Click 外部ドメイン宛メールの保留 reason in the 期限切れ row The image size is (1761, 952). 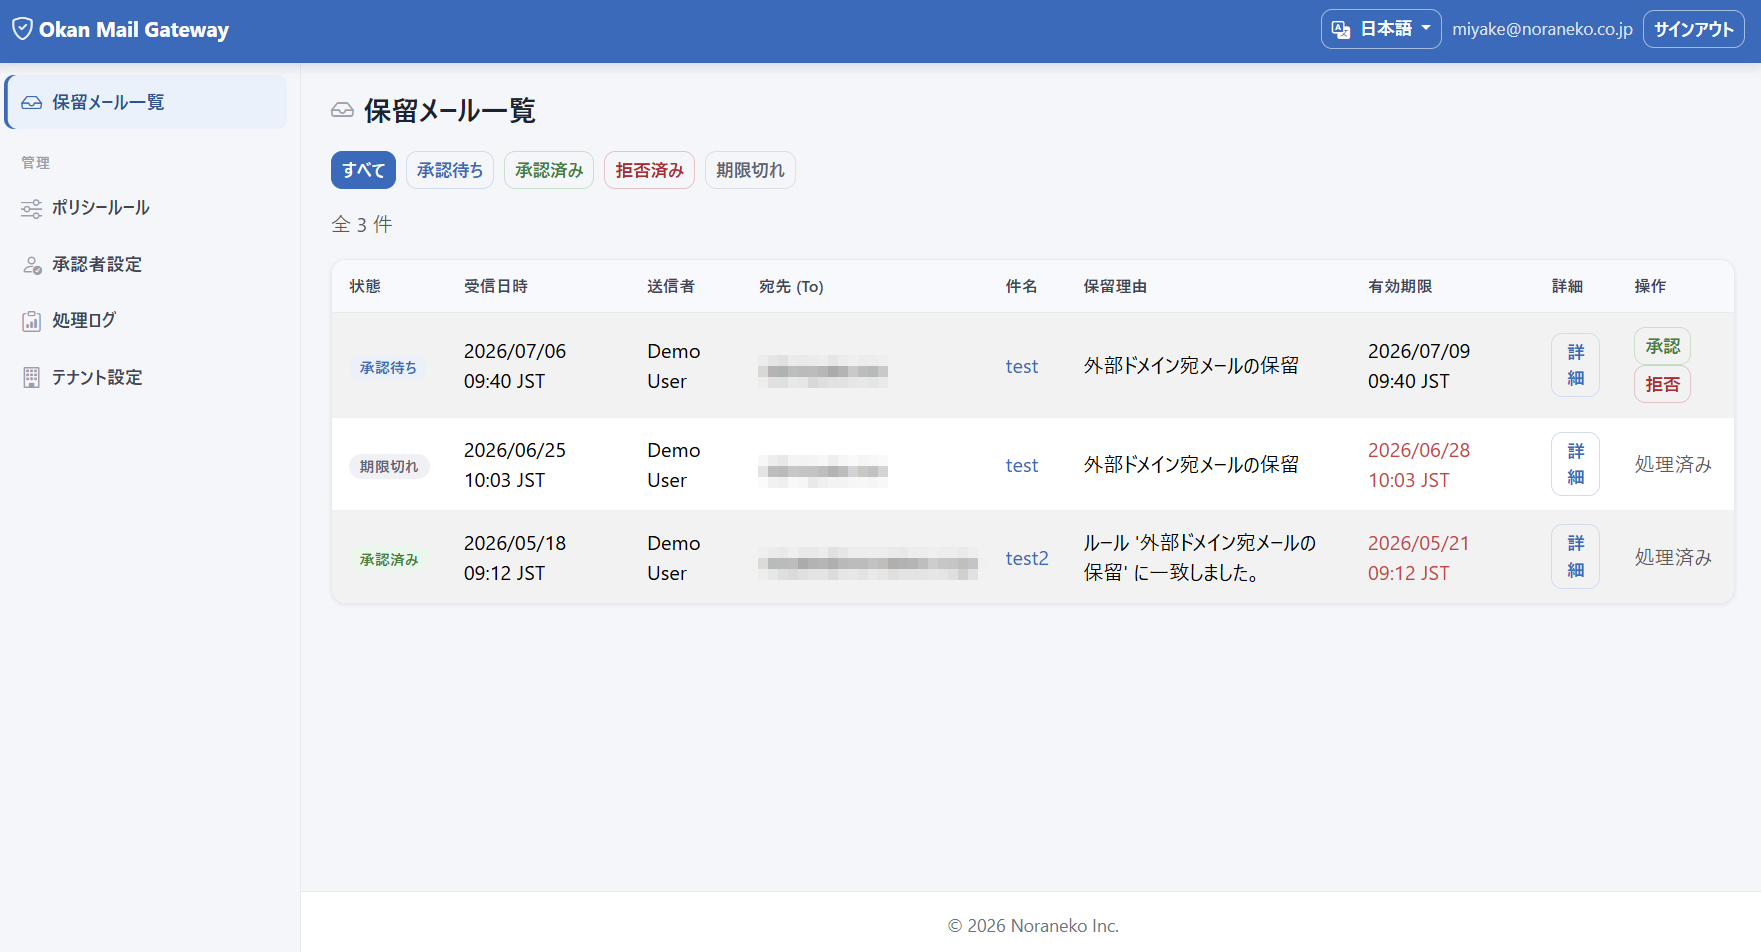1191,465
